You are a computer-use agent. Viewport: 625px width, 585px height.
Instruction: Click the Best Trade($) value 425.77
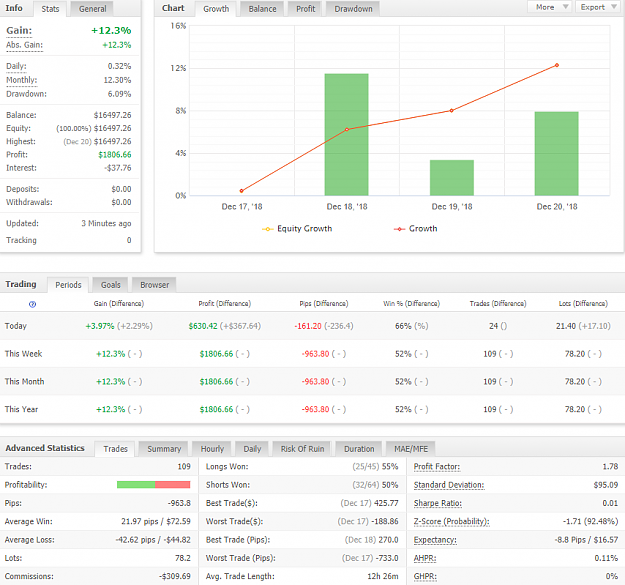(386, 503)
